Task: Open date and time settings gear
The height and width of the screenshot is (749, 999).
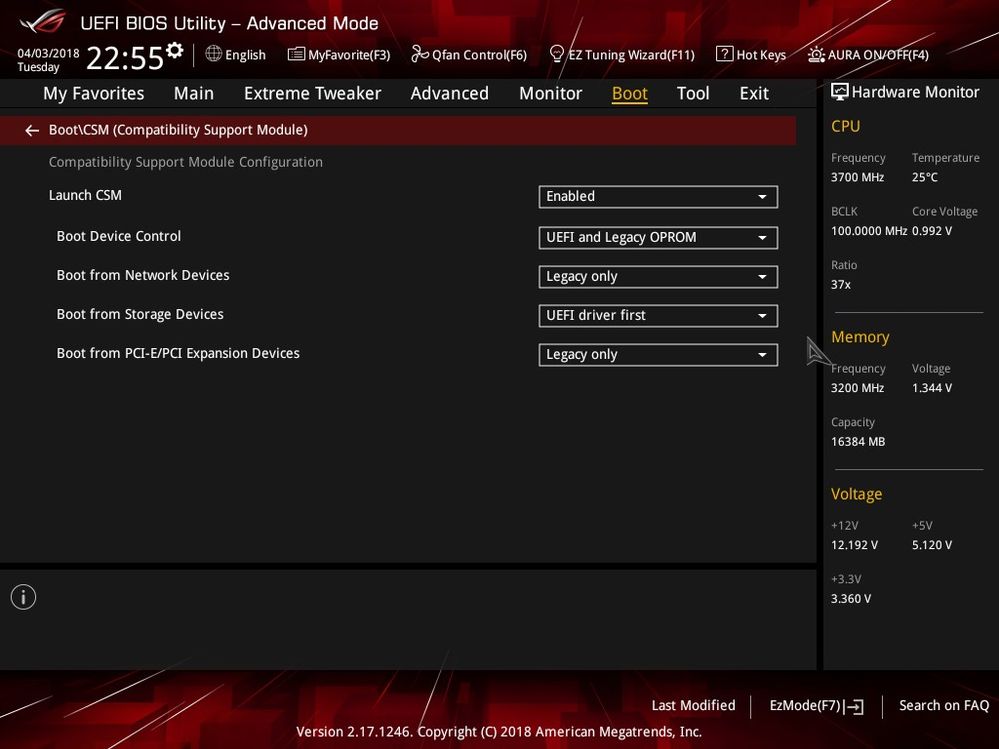Action: point(175,50)
